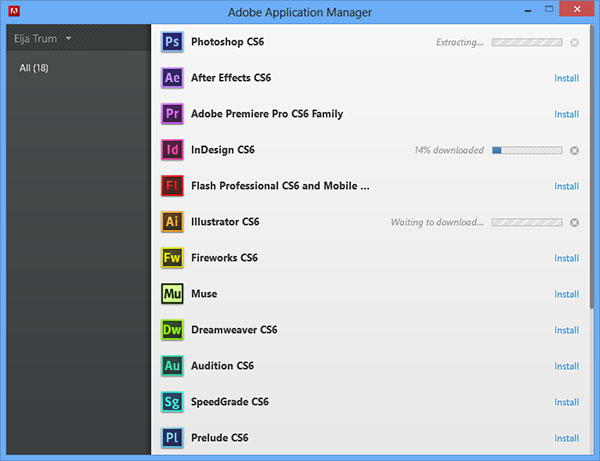Select the After Effects CS6 title text

point(231,78)
